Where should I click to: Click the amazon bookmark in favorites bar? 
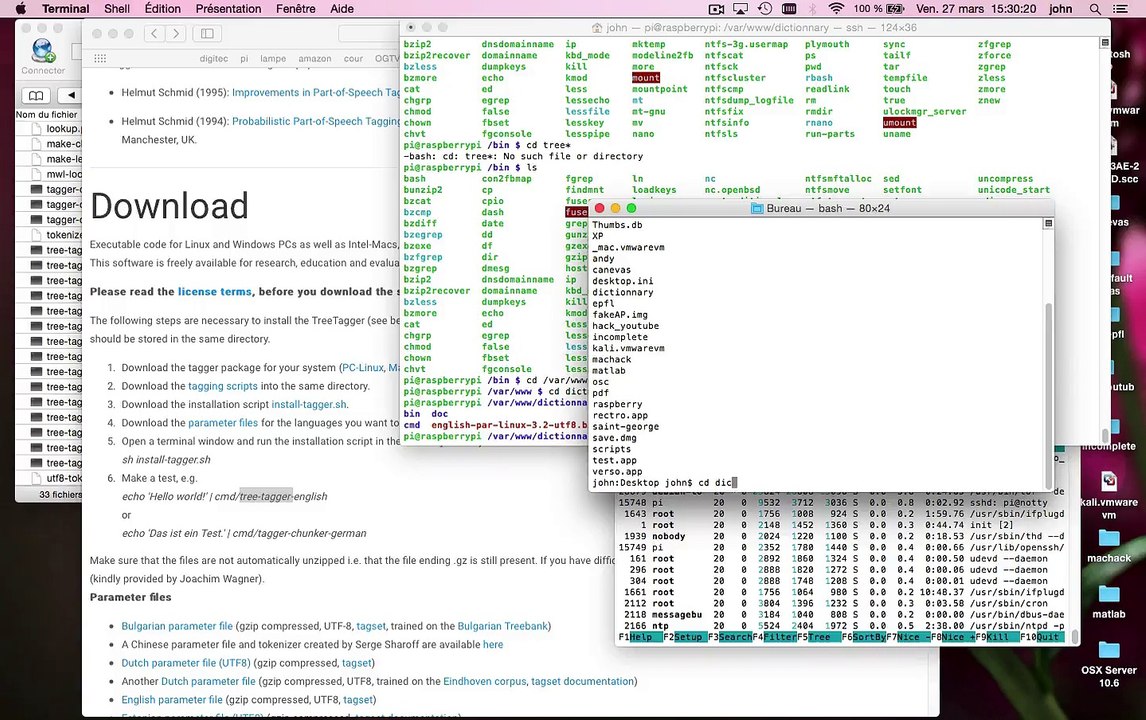click(x=314, y=59)
